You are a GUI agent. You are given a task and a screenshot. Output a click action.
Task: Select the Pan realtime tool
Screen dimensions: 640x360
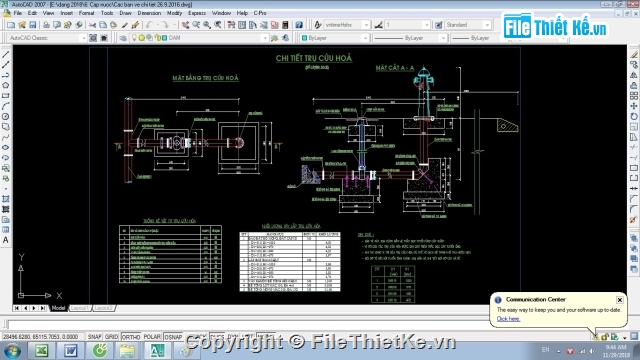click(x=185, y=25)
